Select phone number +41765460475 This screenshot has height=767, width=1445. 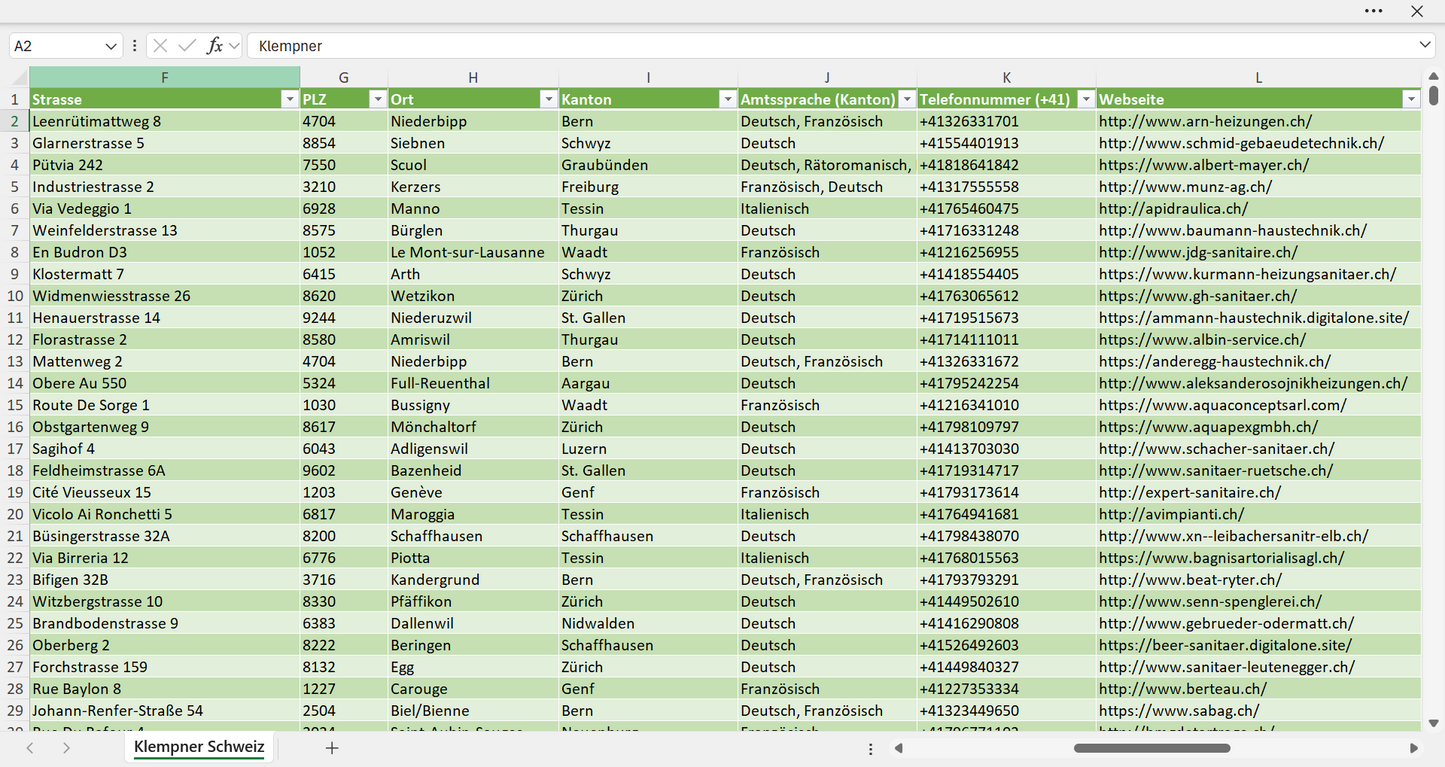(x=1006, y=209)
